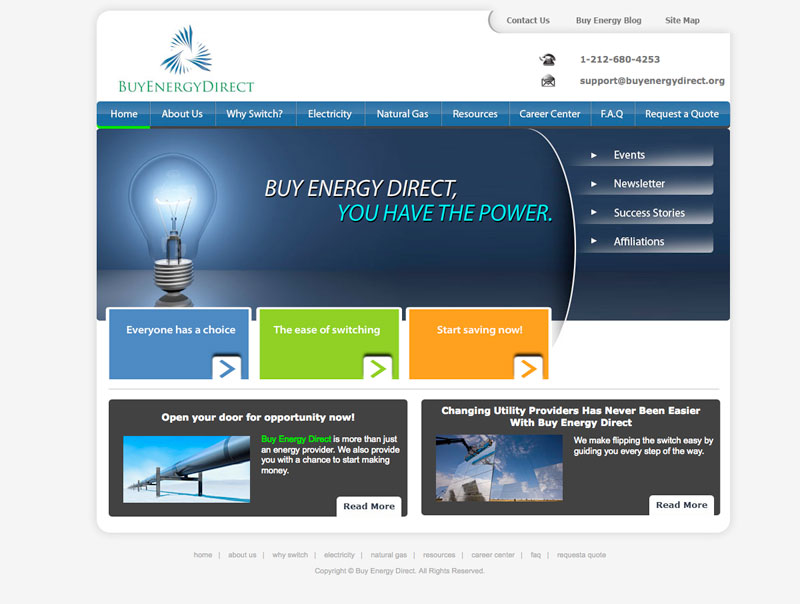Click the envelope email icon

click(548, 81)
